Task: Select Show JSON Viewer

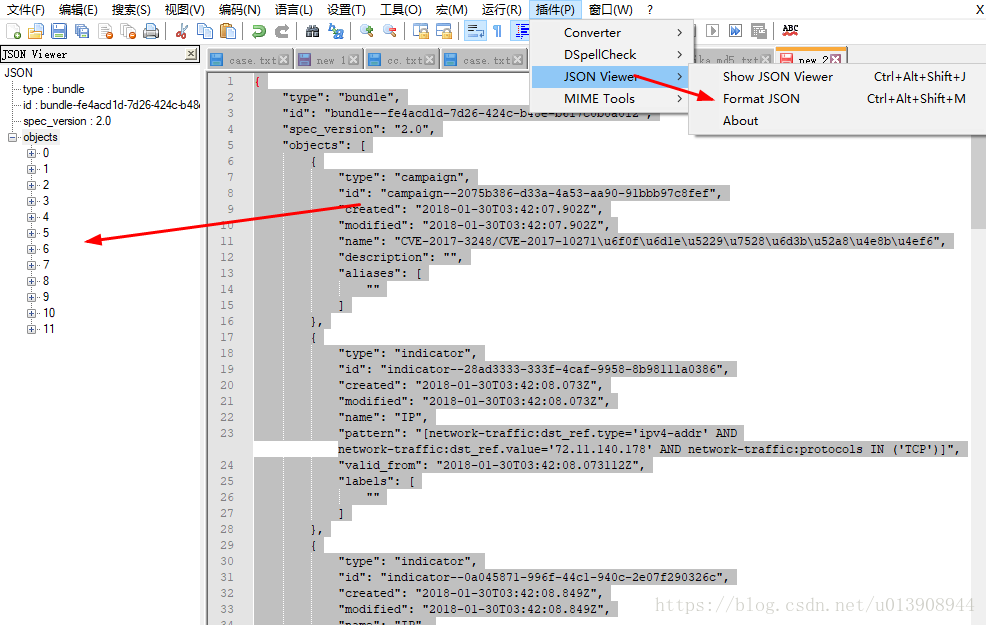Action: point(777,76)
